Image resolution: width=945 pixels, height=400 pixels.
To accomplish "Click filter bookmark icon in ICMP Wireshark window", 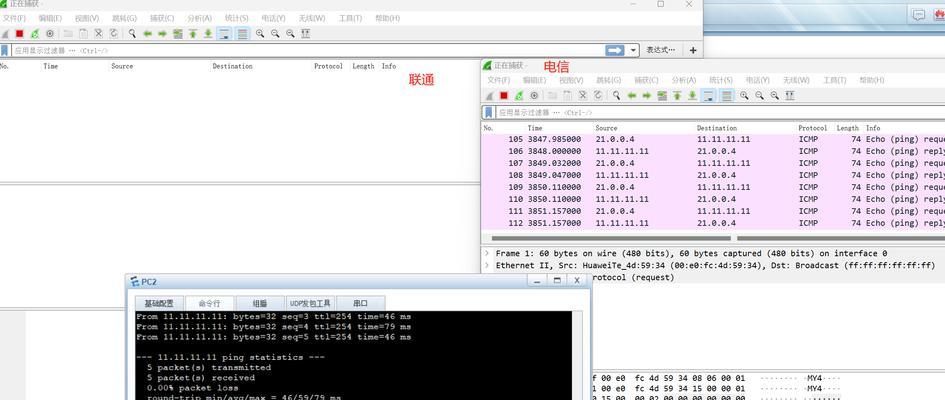I will click(x=489, y=113).
